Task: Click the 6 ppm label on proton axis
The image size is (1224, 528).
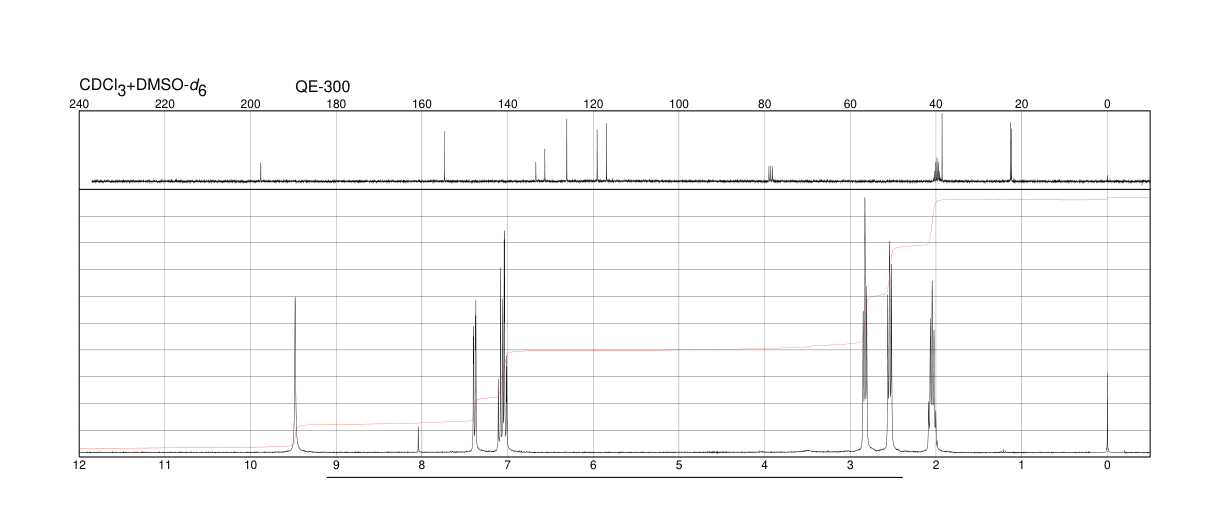Action: (593, 465)
